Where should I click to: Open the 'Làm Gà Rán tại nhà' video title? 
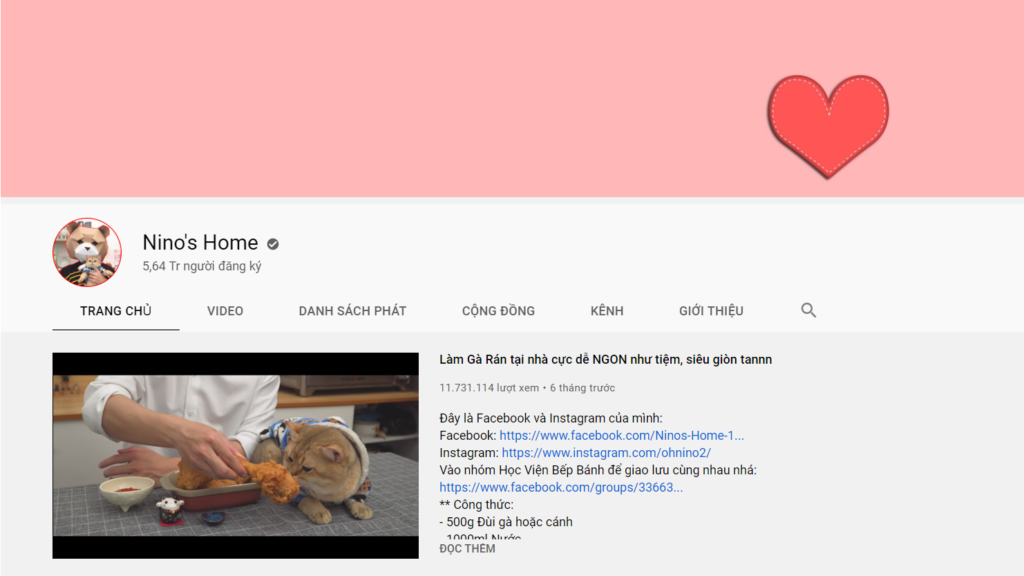tap(605, 359)
